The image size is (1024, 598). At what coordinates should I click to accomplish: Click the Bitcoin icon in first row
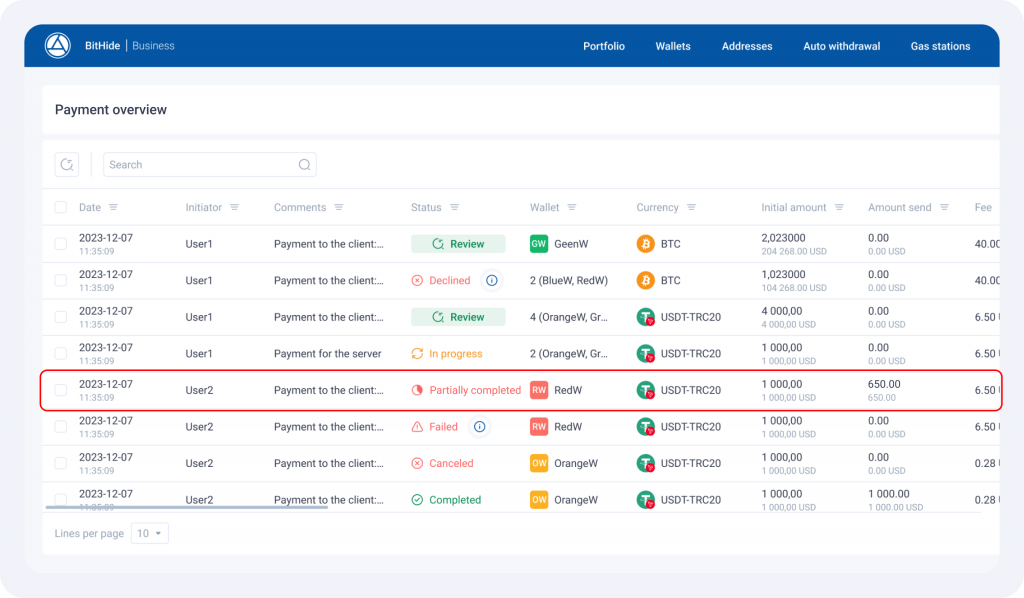[646, 244]
